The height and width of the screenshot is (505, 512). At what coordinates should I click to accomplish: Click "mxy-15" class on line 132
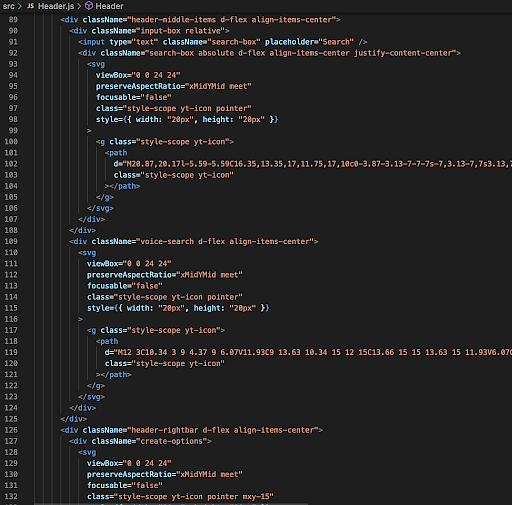coord(256,496)
